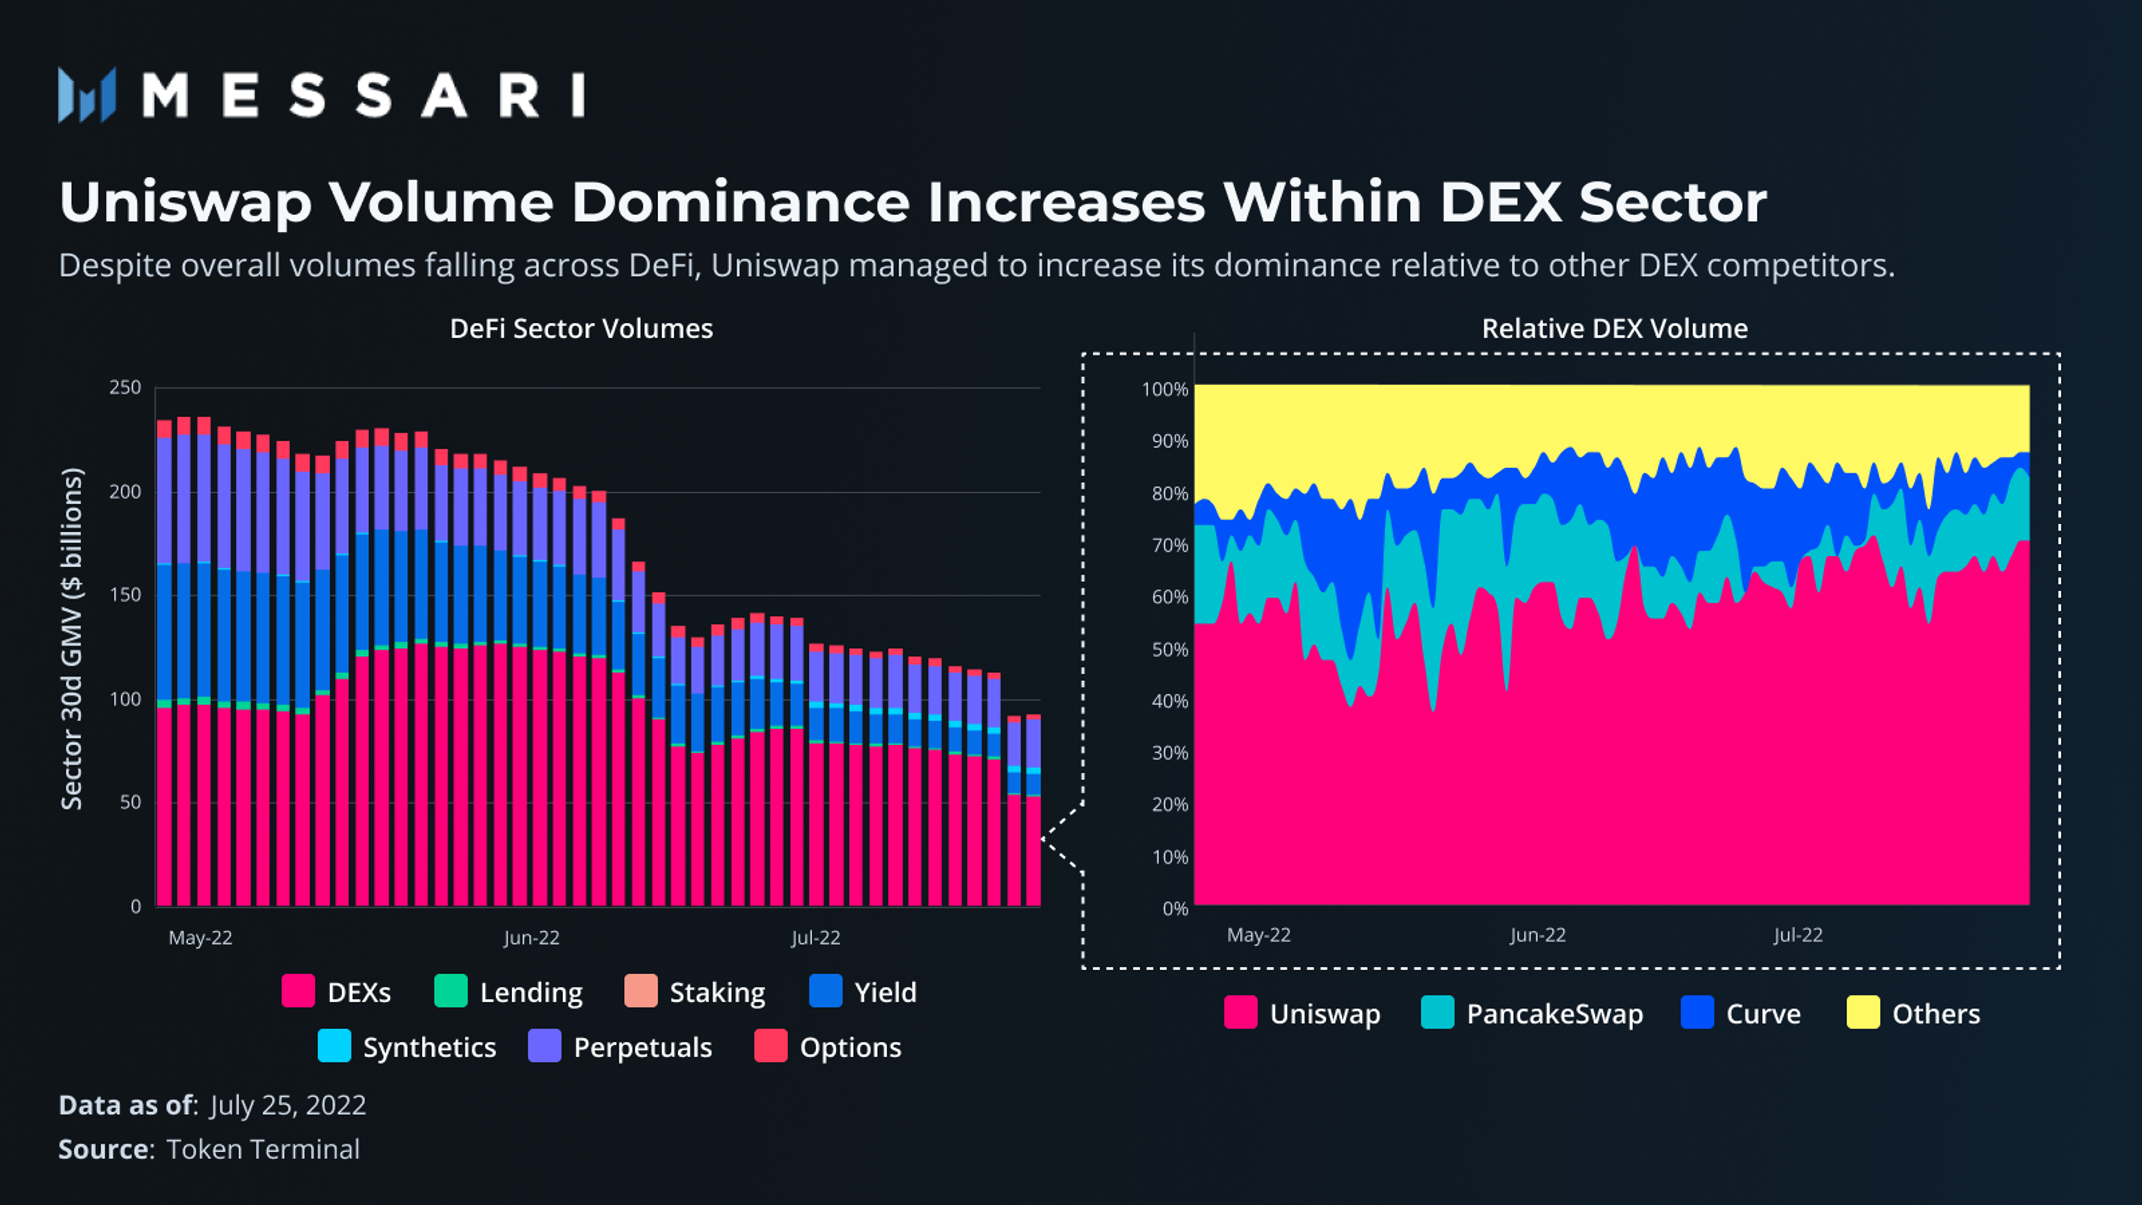2142x1205 pixels.
Task: Click the Perpetuals purple legend swatch
Action: point(544,1046)
